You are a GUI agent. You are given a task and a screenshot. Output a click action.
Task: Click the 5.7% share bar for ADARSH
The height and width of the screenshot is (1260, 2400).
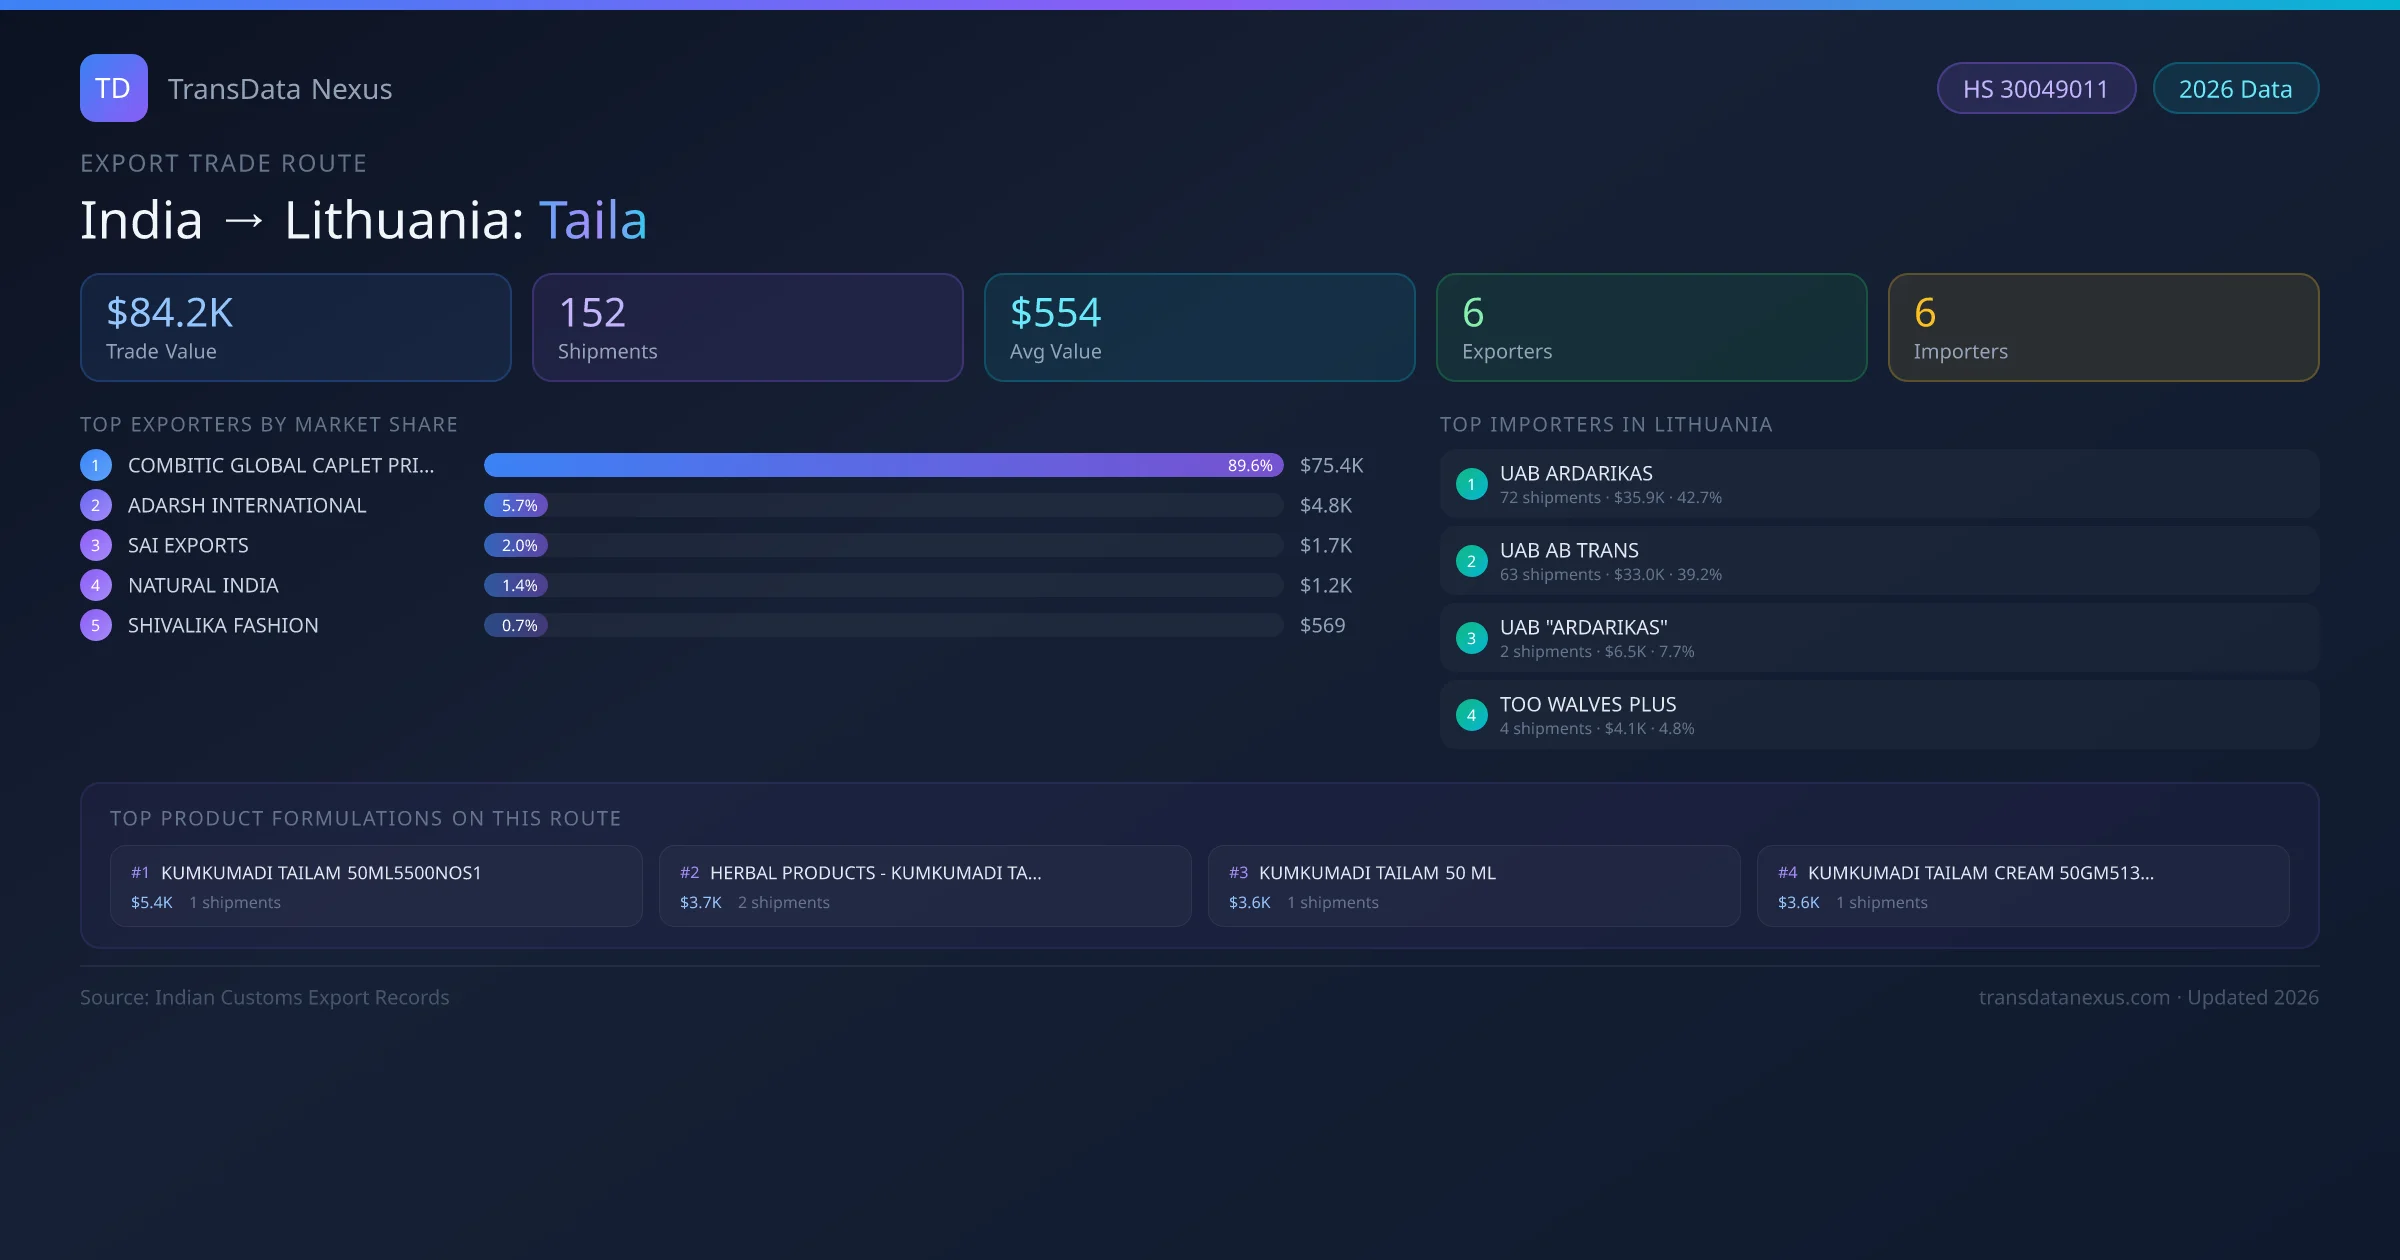coord(516,505)
